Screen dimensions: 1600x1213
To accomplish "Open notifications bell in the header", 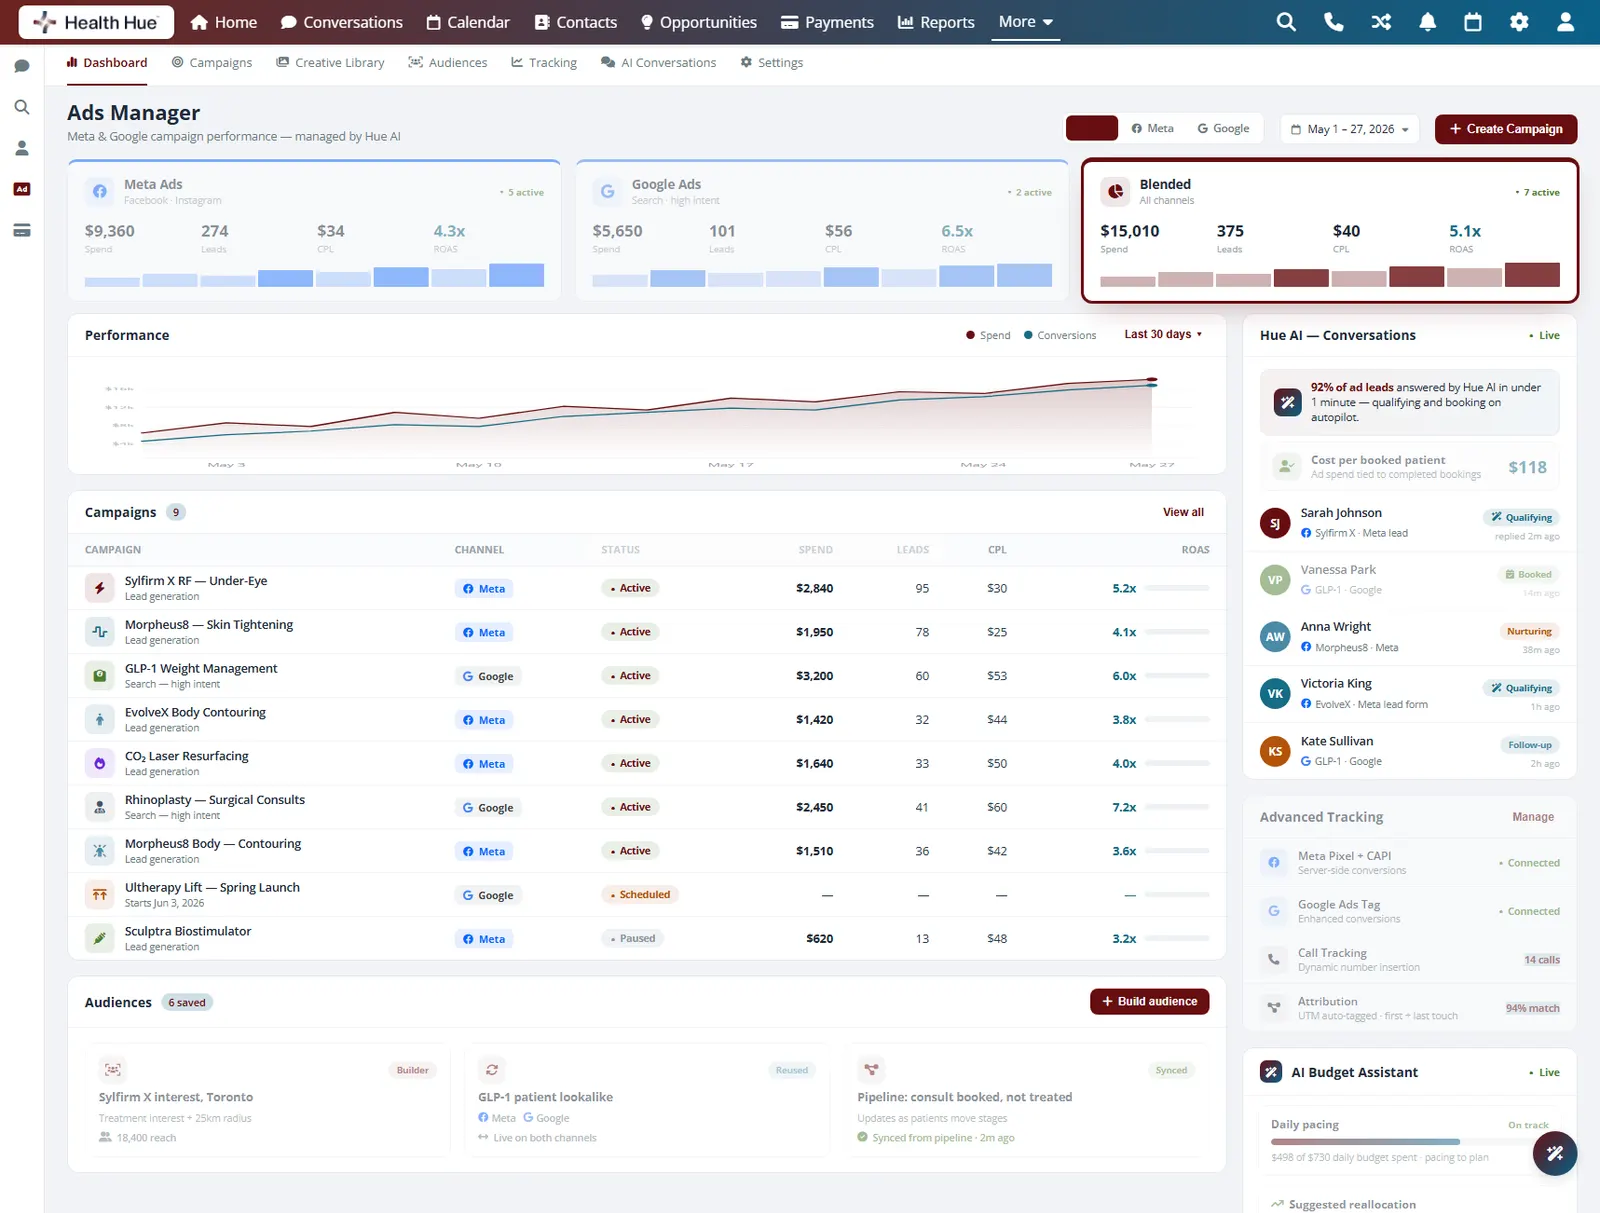I will pyautogui.click(x=1428, y=22).
